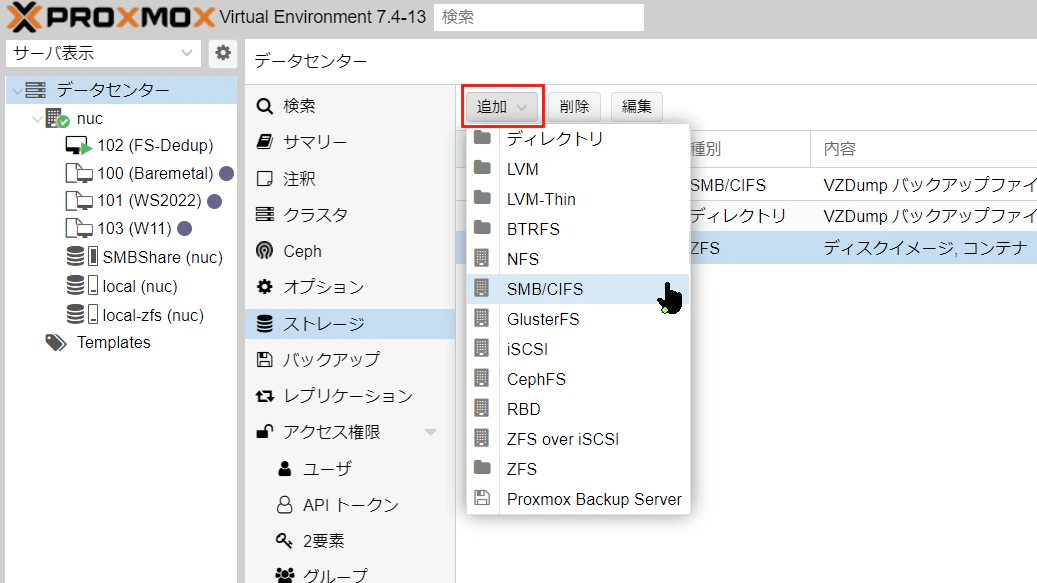Click the Proxmox Backup Server floppy icon
1037x583 pixels.
coord(482,498)
